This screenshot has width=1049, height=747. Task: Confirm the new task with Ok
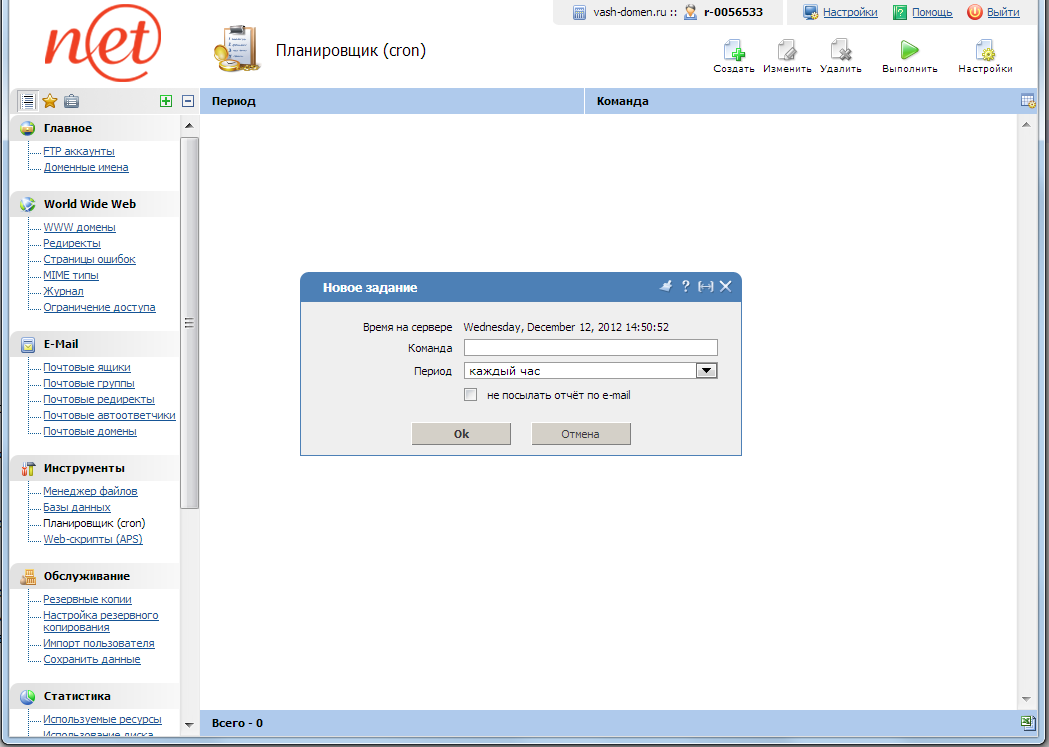pyautogui.click(x=461, y=433)
